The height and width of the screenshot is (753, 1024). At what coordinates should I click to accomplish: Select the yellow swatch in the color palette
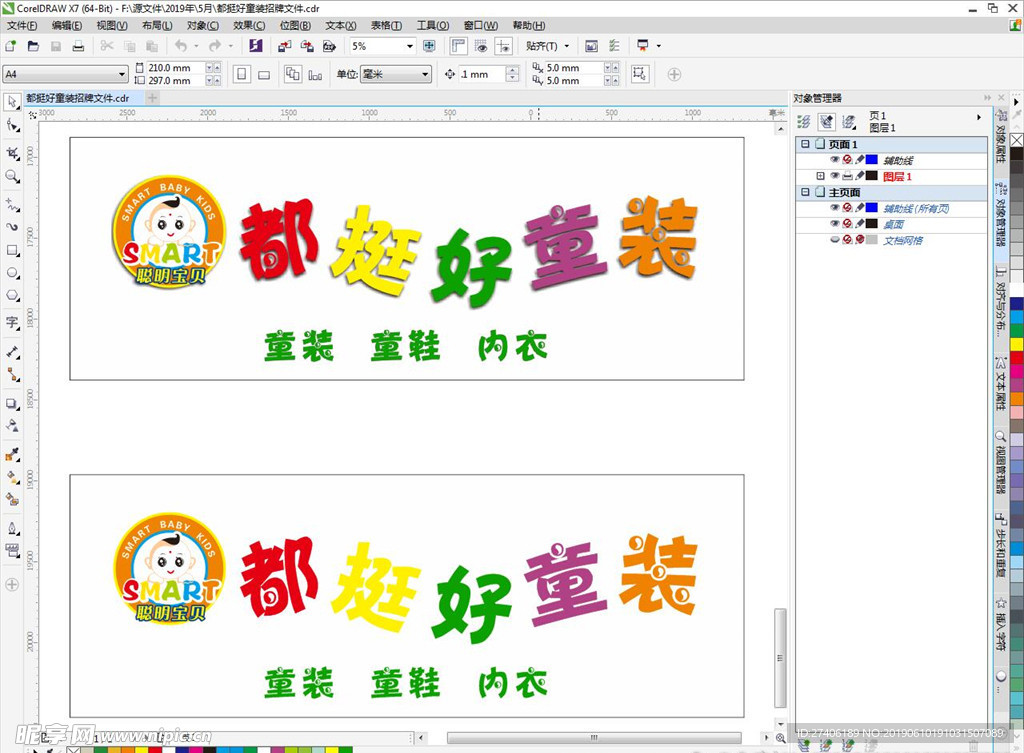click(1017, 343)
